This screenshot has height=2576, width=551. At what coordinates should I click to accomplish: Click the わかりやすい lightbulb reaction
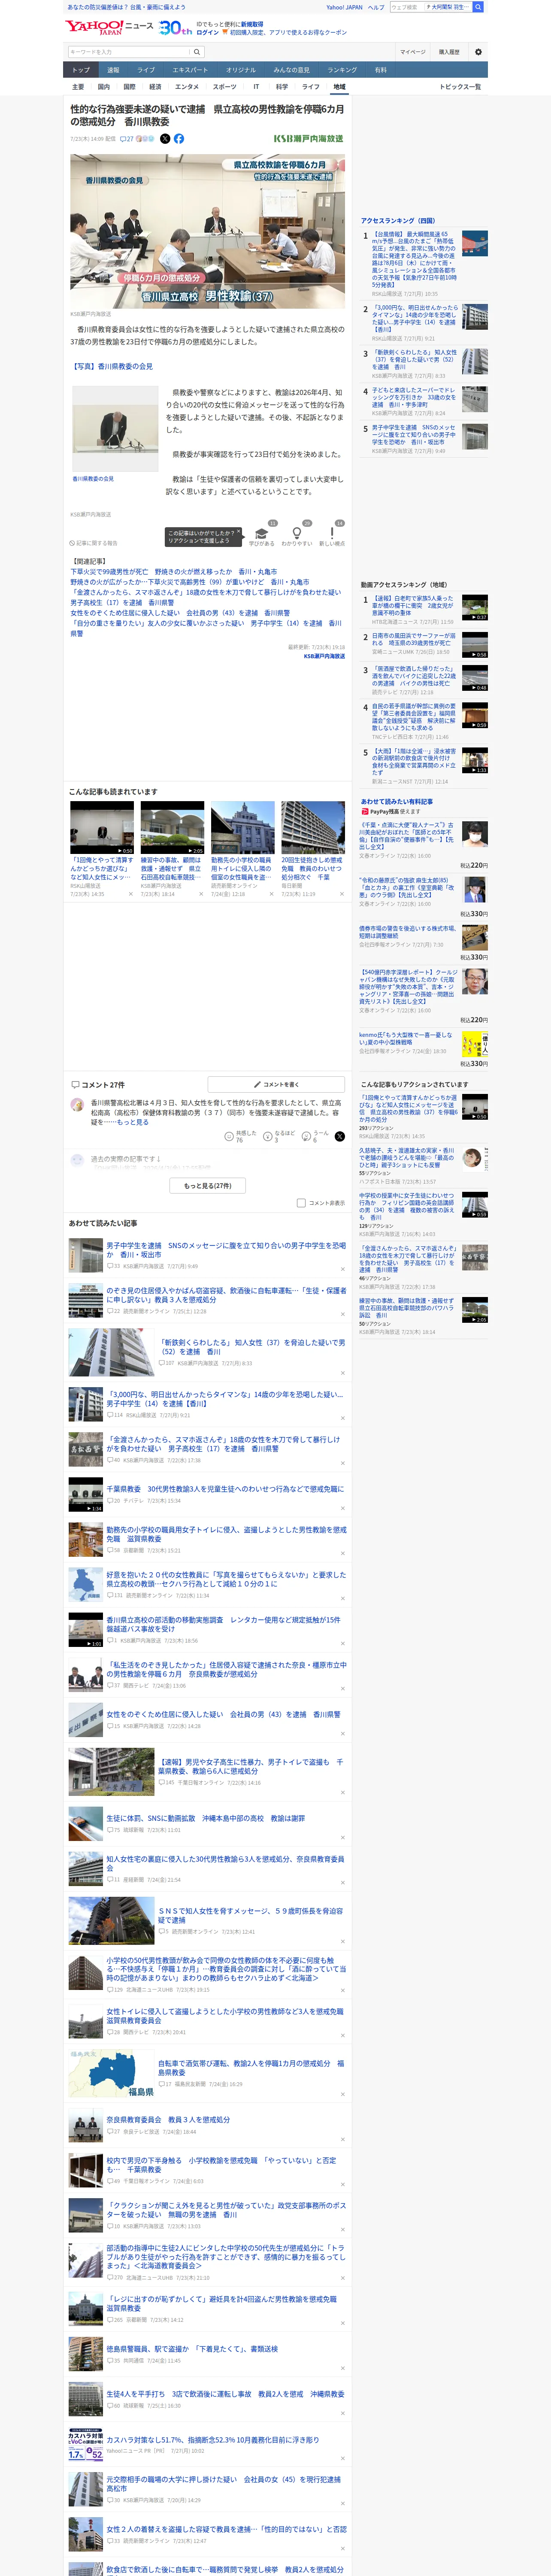coord(297,535)
